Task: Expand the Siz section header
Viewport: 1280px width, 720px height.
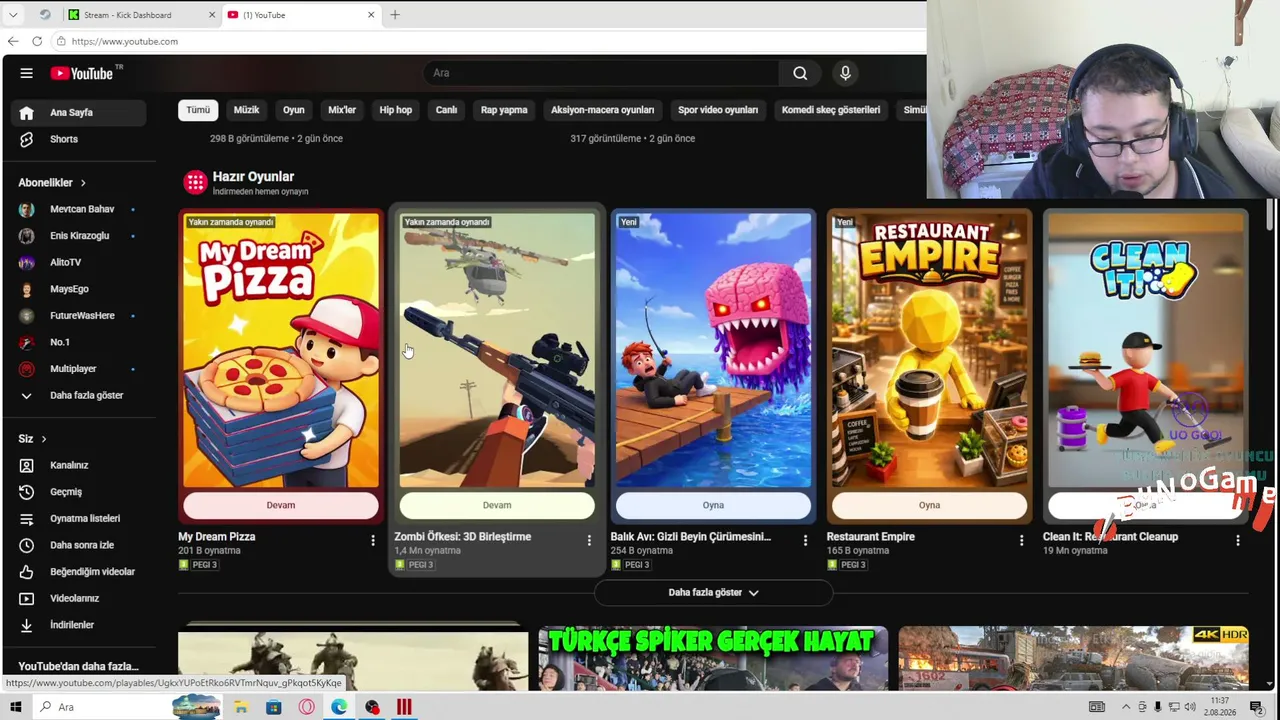Action: [x=32, y=439]
